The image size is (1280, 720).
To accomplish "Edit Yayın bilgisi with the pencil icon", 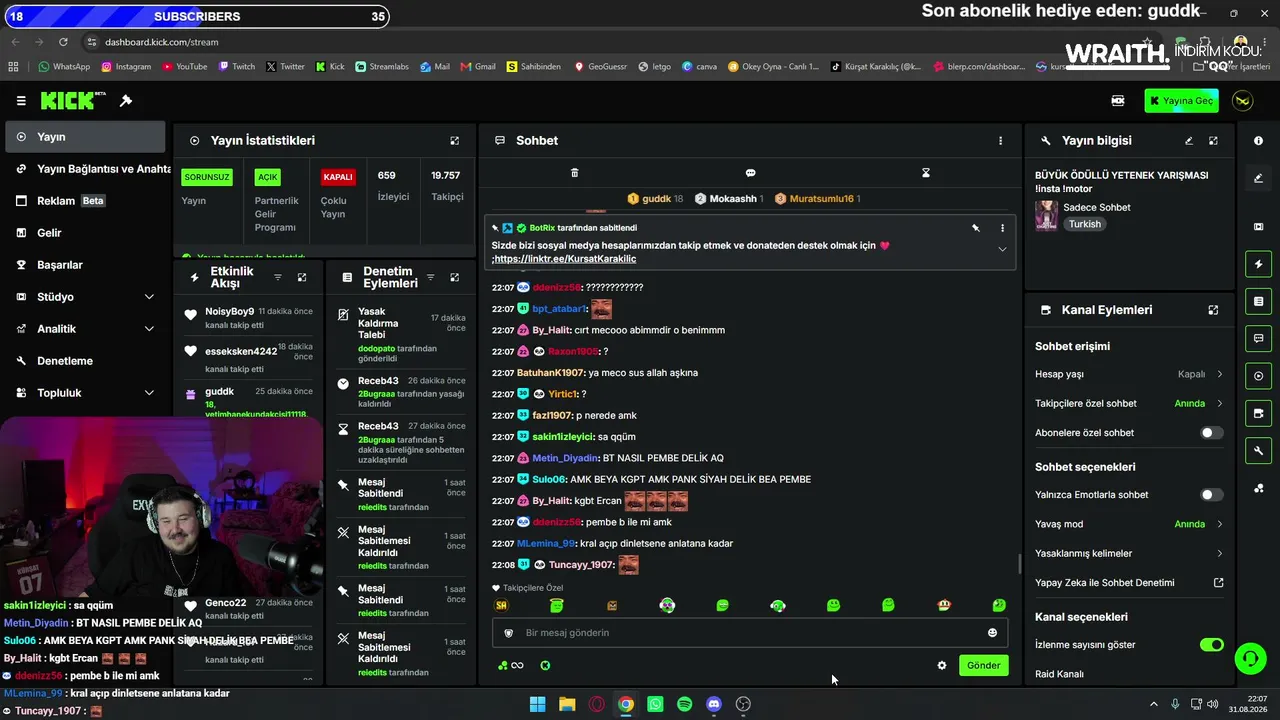I will click(1189, 141).
